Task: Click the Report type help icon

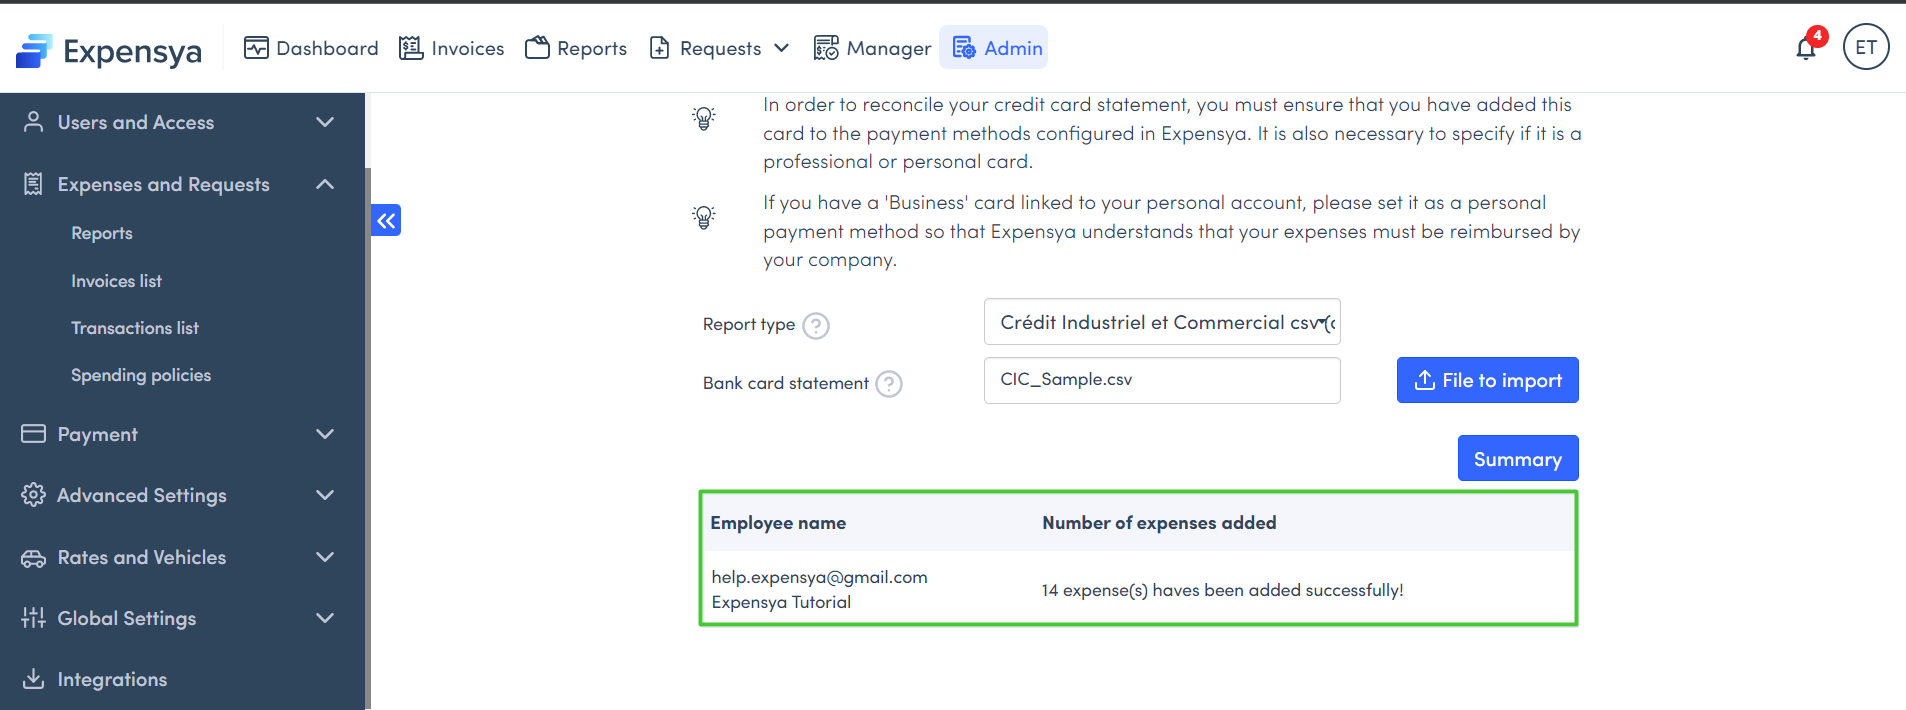Action: (x=816, y=326)
